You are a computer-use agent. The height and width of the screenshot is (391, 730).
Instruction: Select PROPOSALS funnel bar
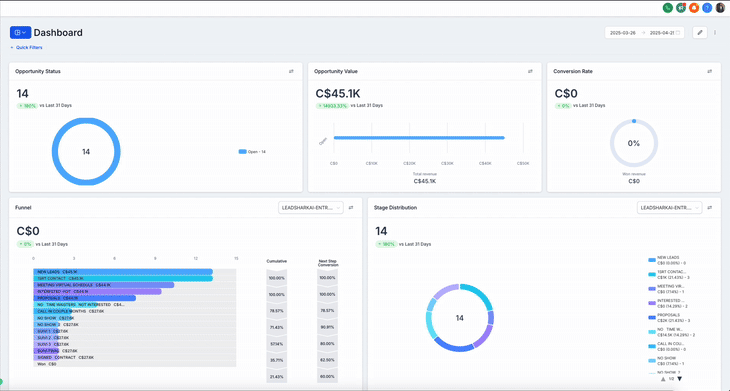85,298
